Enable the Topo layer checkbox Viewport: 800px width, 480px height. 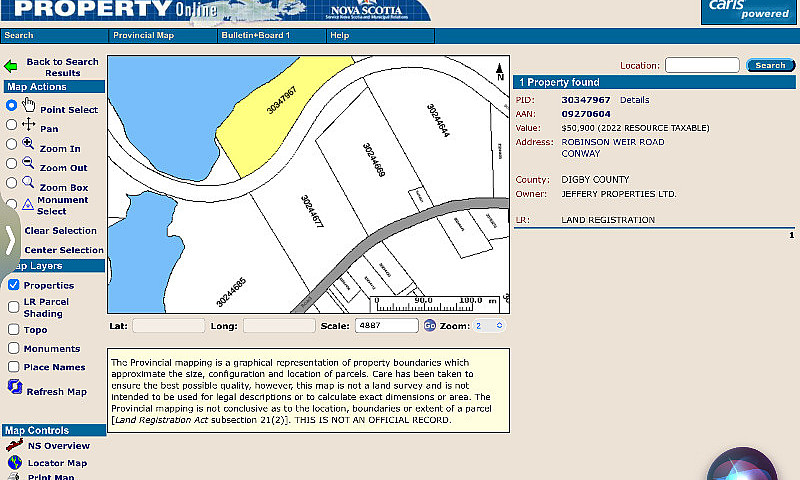14,330
